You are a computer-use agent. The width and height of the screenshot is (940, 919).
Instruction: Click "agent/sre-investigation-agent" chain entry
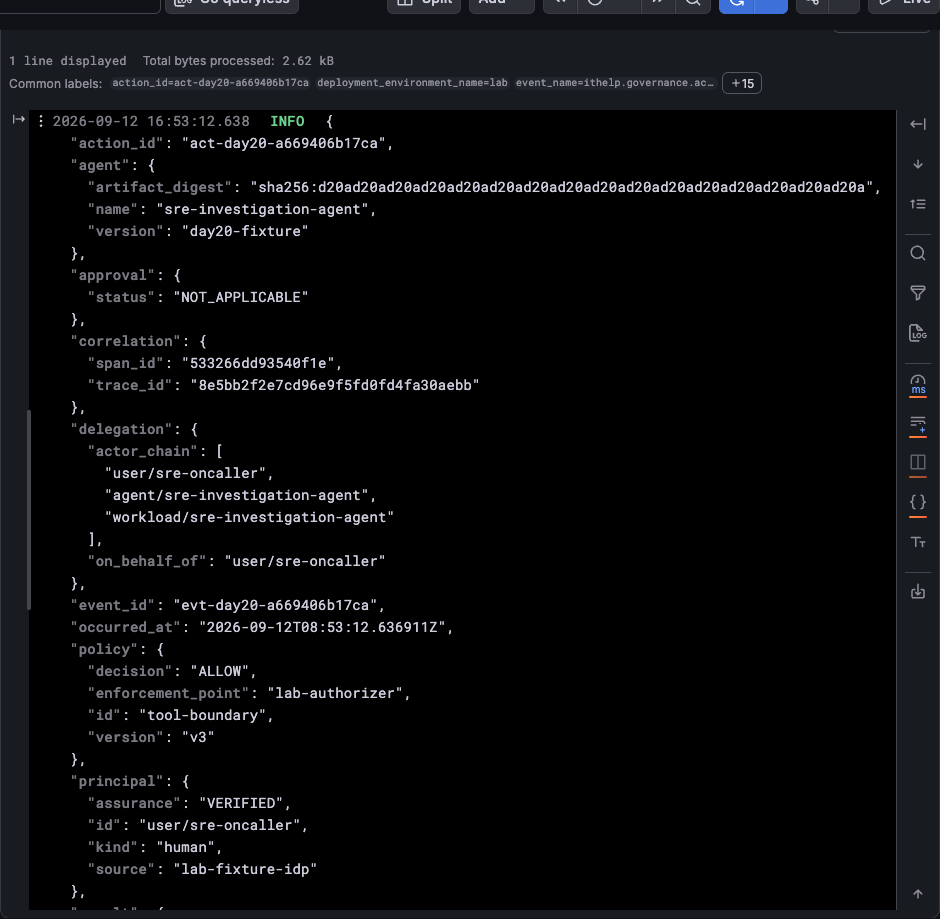(236, 495)
